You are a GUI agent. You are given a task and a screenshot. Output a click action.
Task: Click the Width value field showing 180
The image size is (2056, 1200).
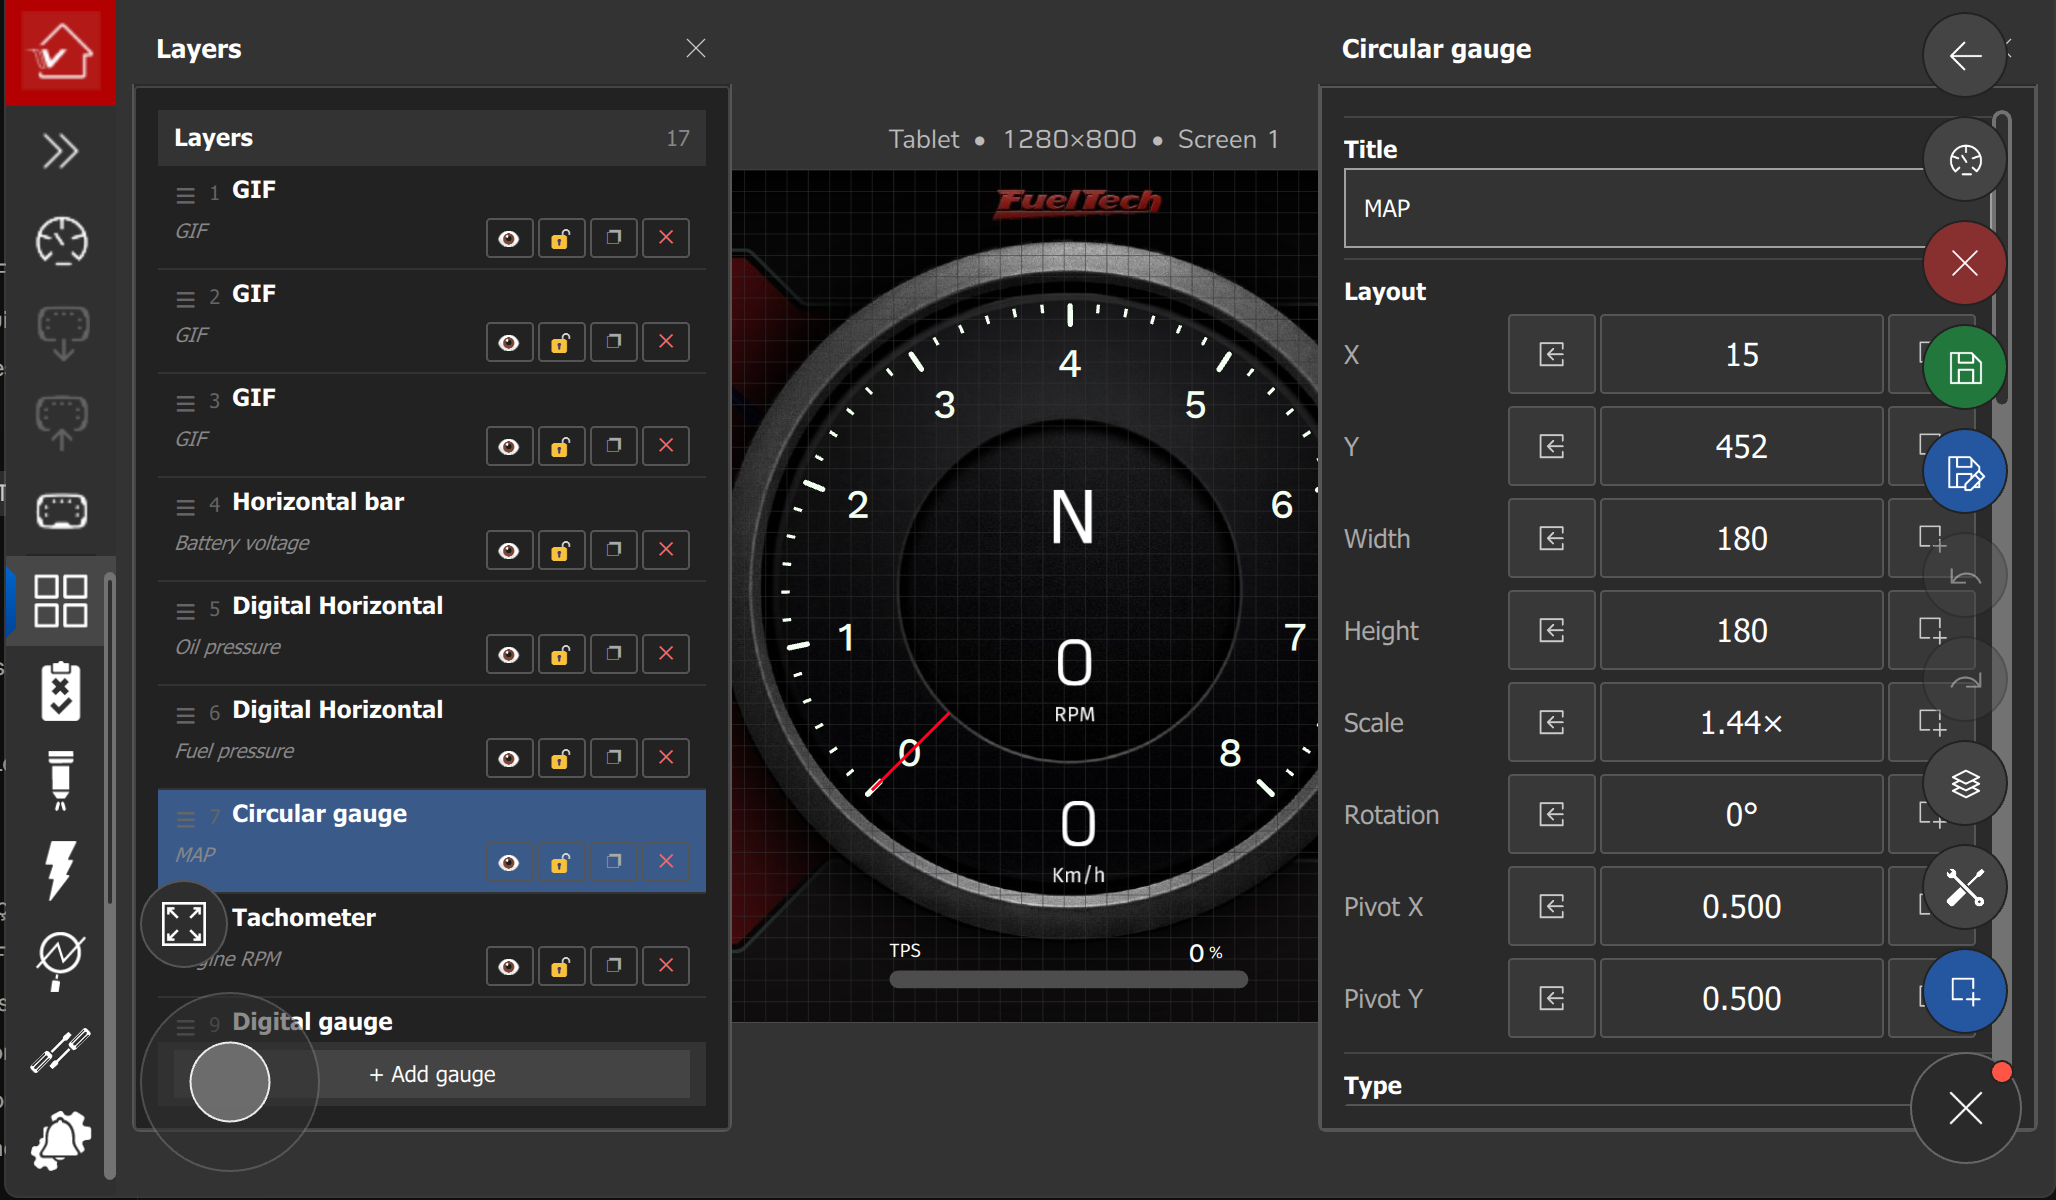click(1741, 538)
